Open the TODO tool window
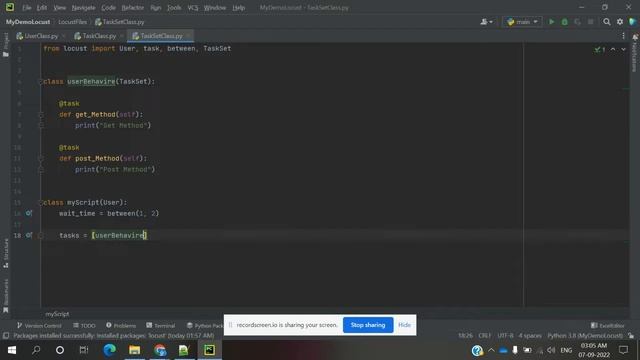Screen dimensions: 640x360 tap(84, 325)
